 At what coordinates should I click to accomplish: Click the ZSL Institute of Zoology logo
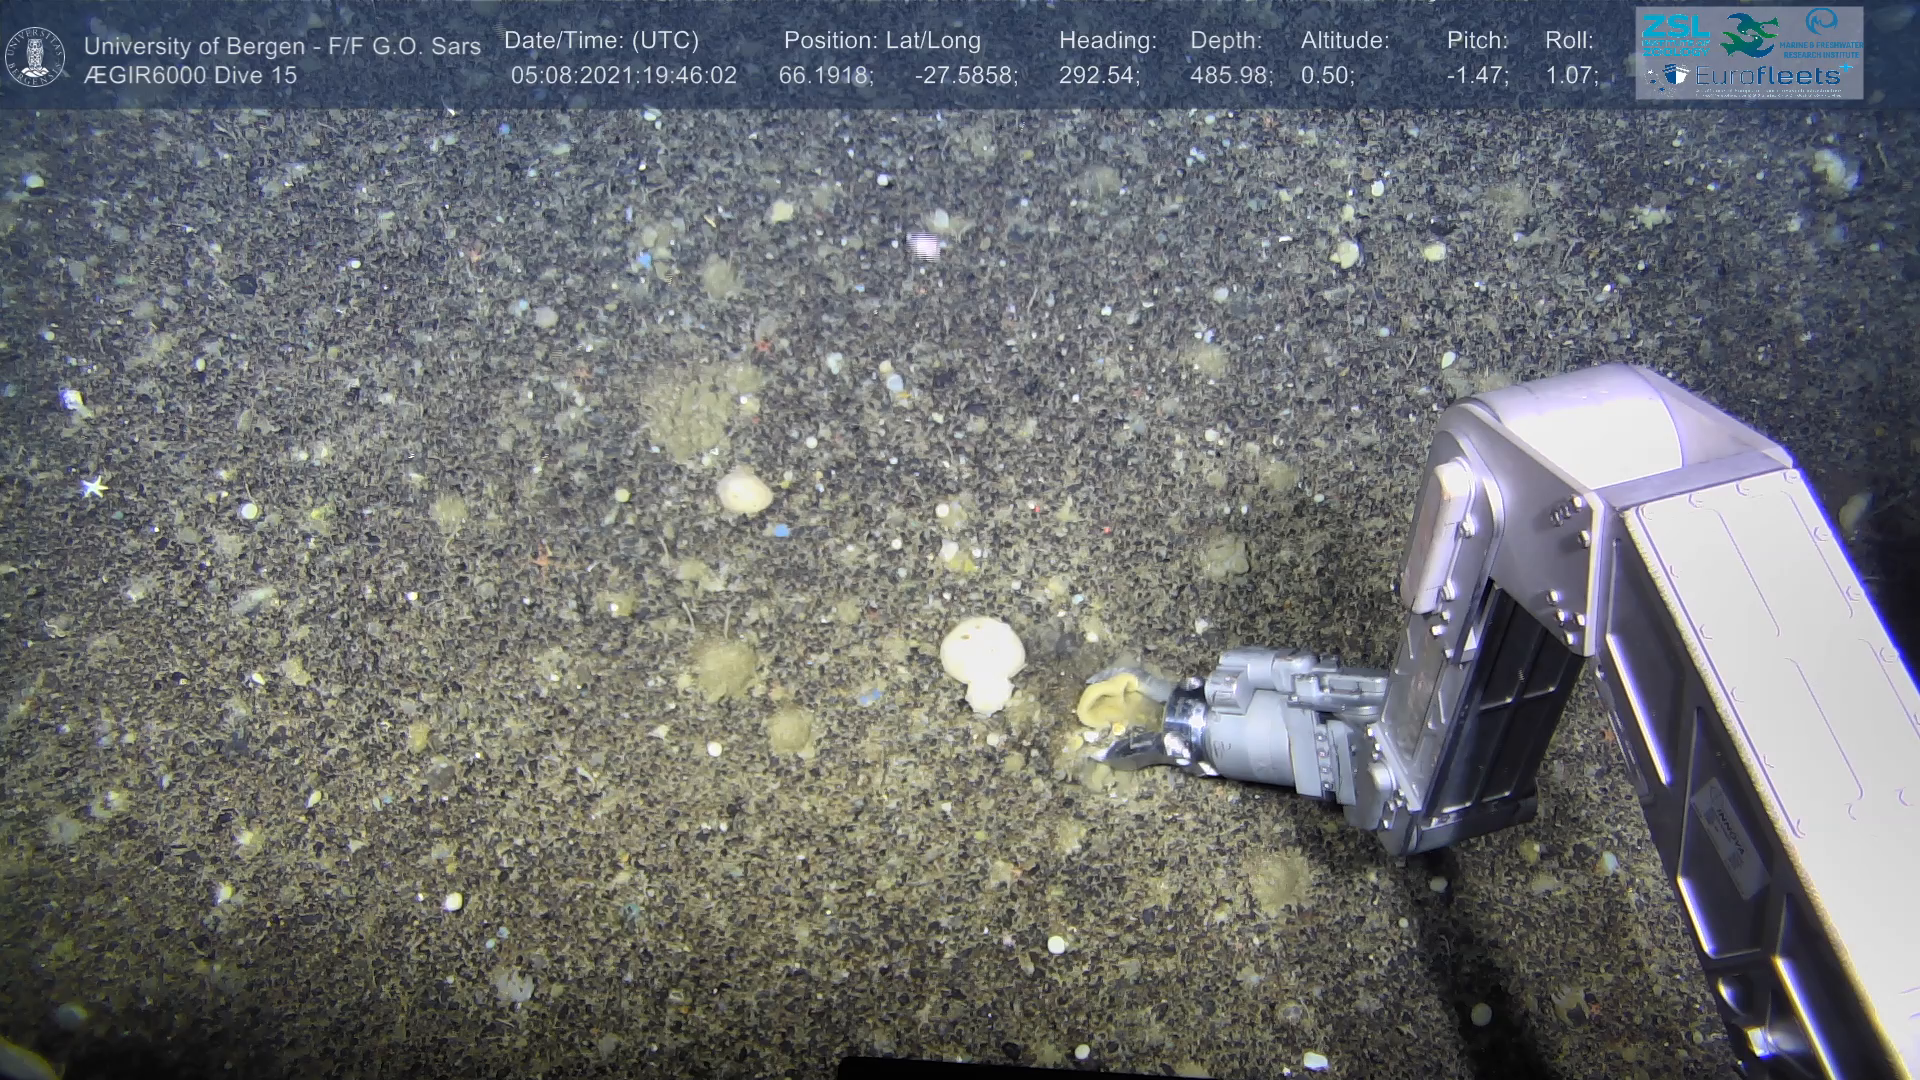coord(1674,33)
